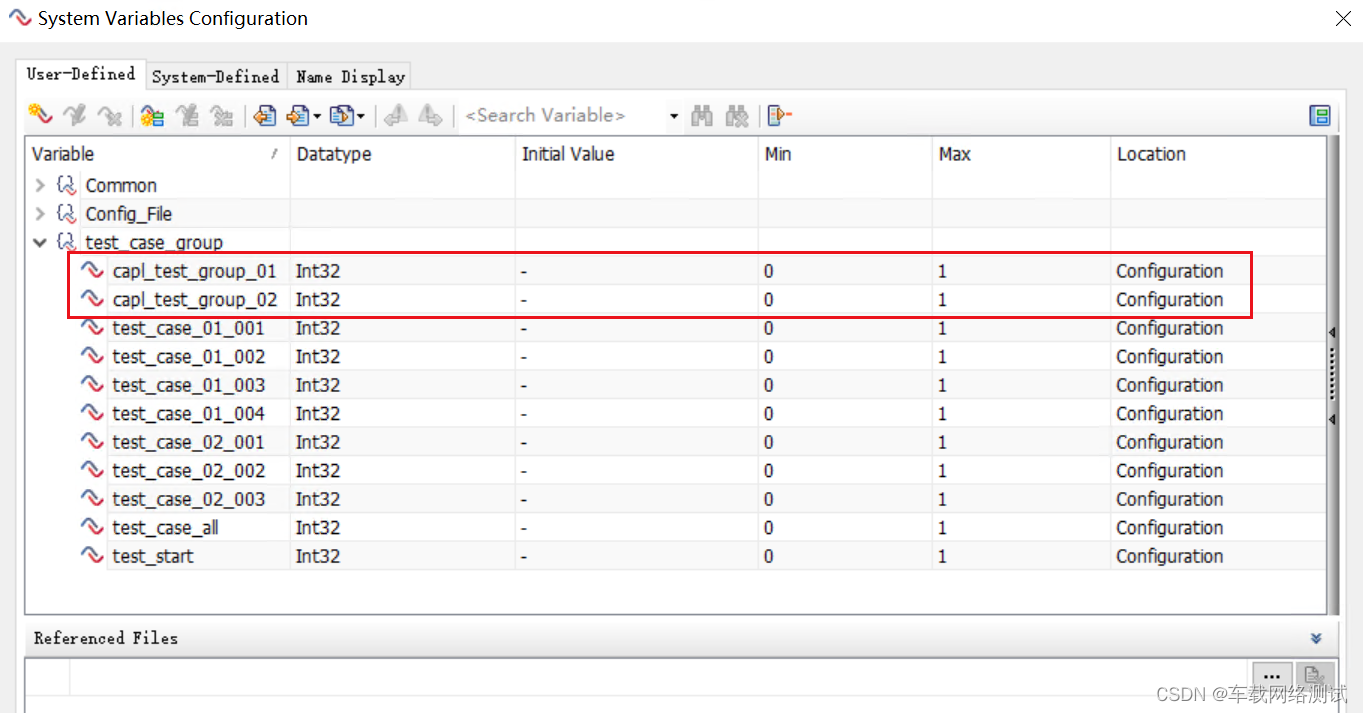Click the find-next binoculars icon
The image size is (1363, 713).
pos(701,115)
